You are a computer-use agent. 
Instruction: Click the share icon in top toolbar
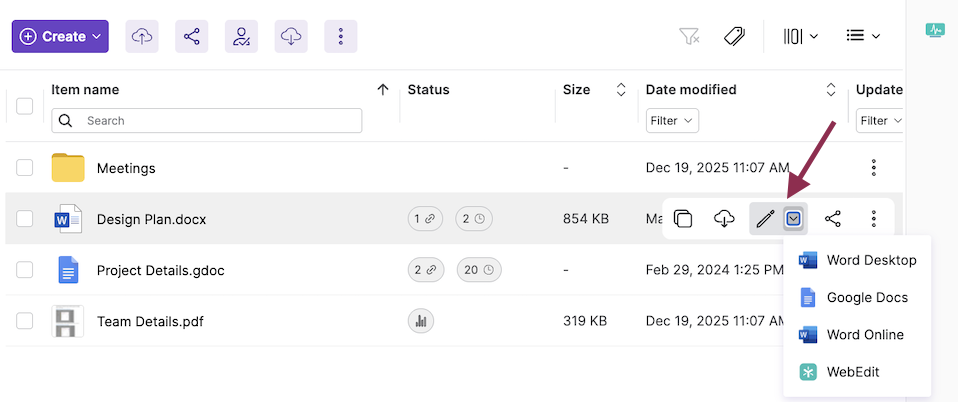pos(191,37)
